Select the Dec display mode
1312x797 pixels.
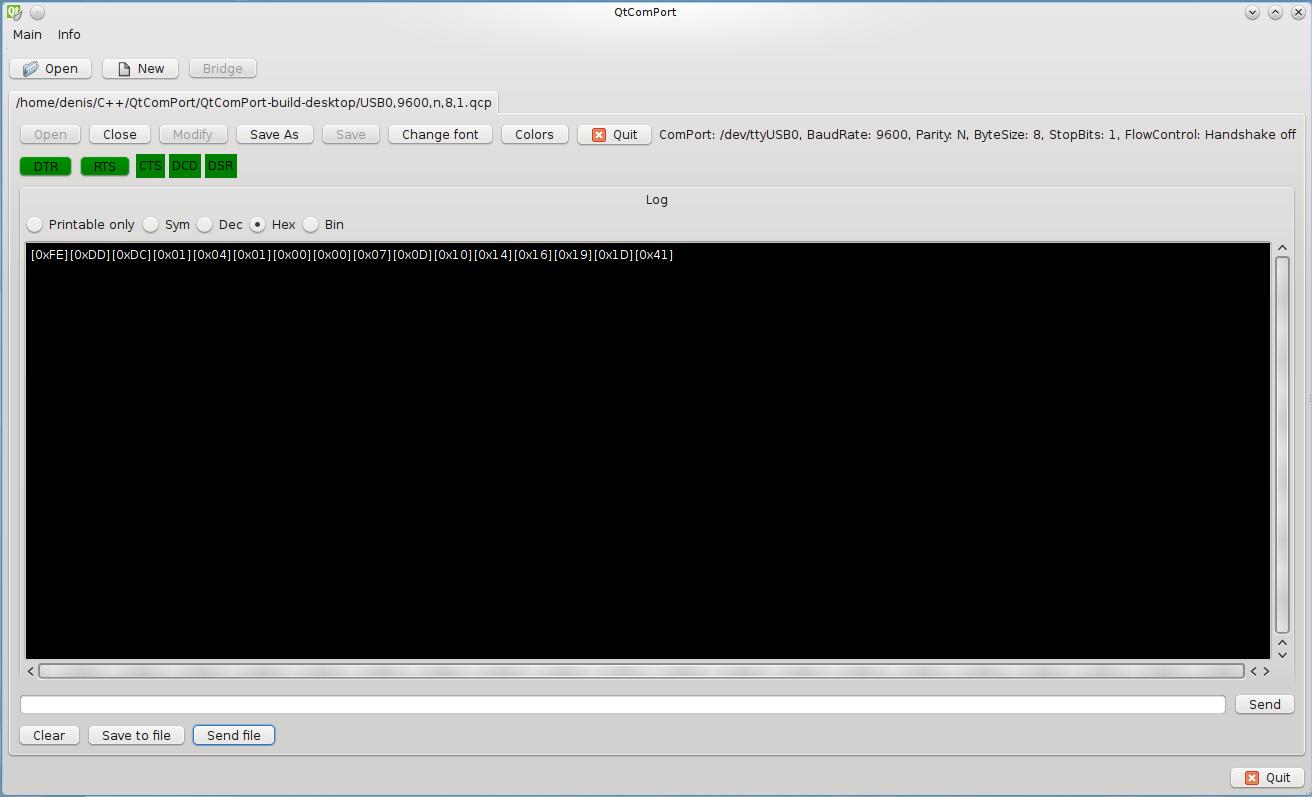220,224
